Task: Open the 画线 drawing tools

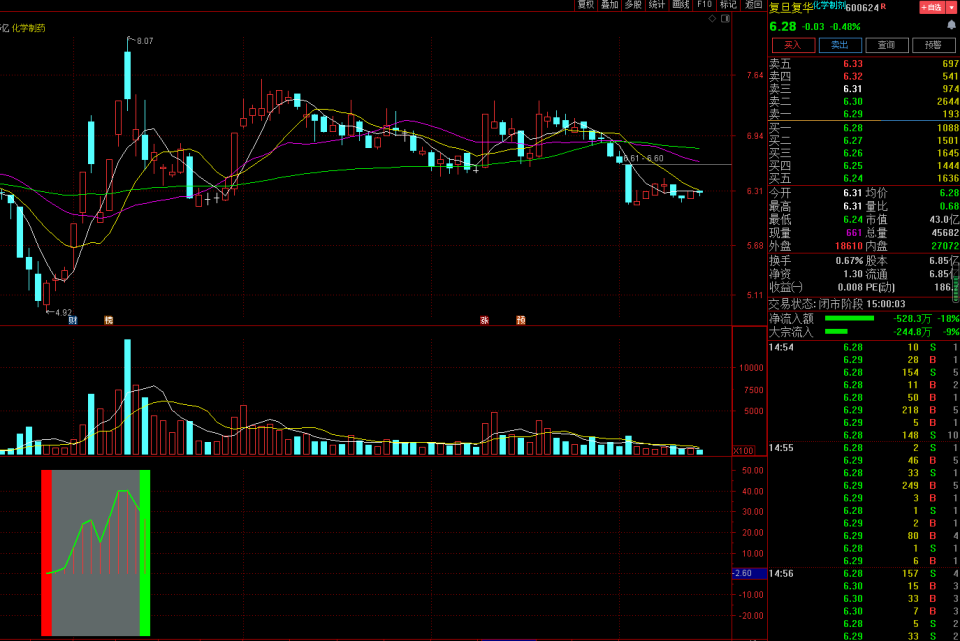Action: pyautogui.click(x=681, y=5)
